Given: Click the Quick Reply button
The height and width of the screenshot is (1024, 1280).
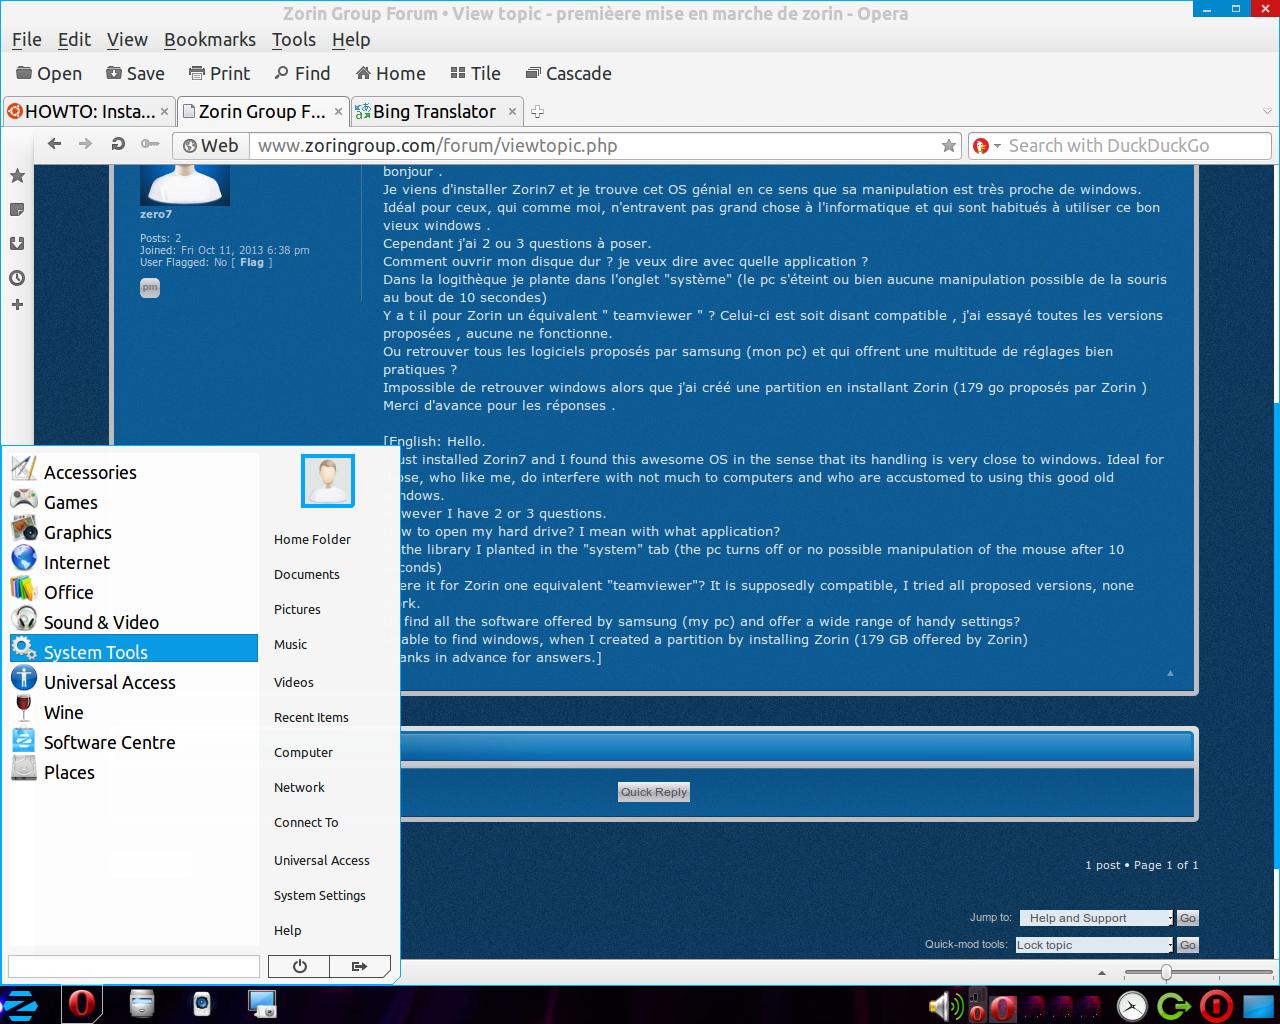Looking at the screenshot, I should 654,792.
